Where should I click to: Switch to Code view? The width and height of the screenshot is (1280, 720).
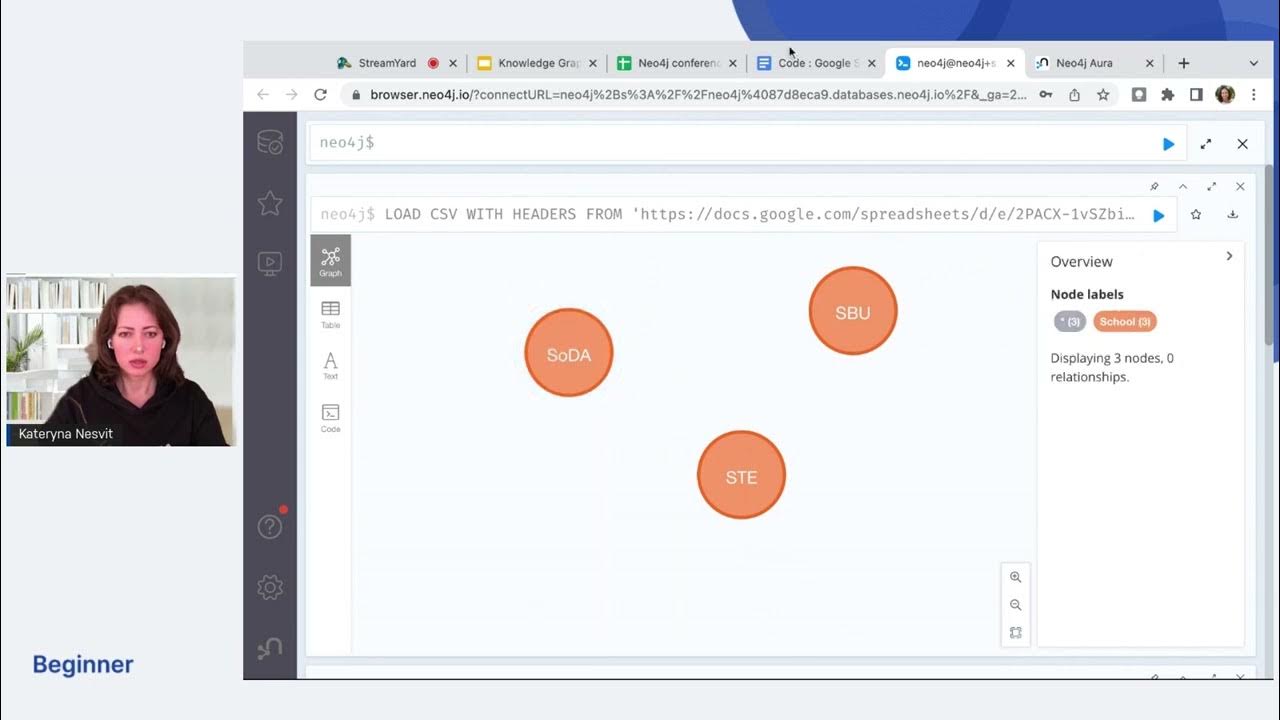pyautogui.click(x=330, y=418)
